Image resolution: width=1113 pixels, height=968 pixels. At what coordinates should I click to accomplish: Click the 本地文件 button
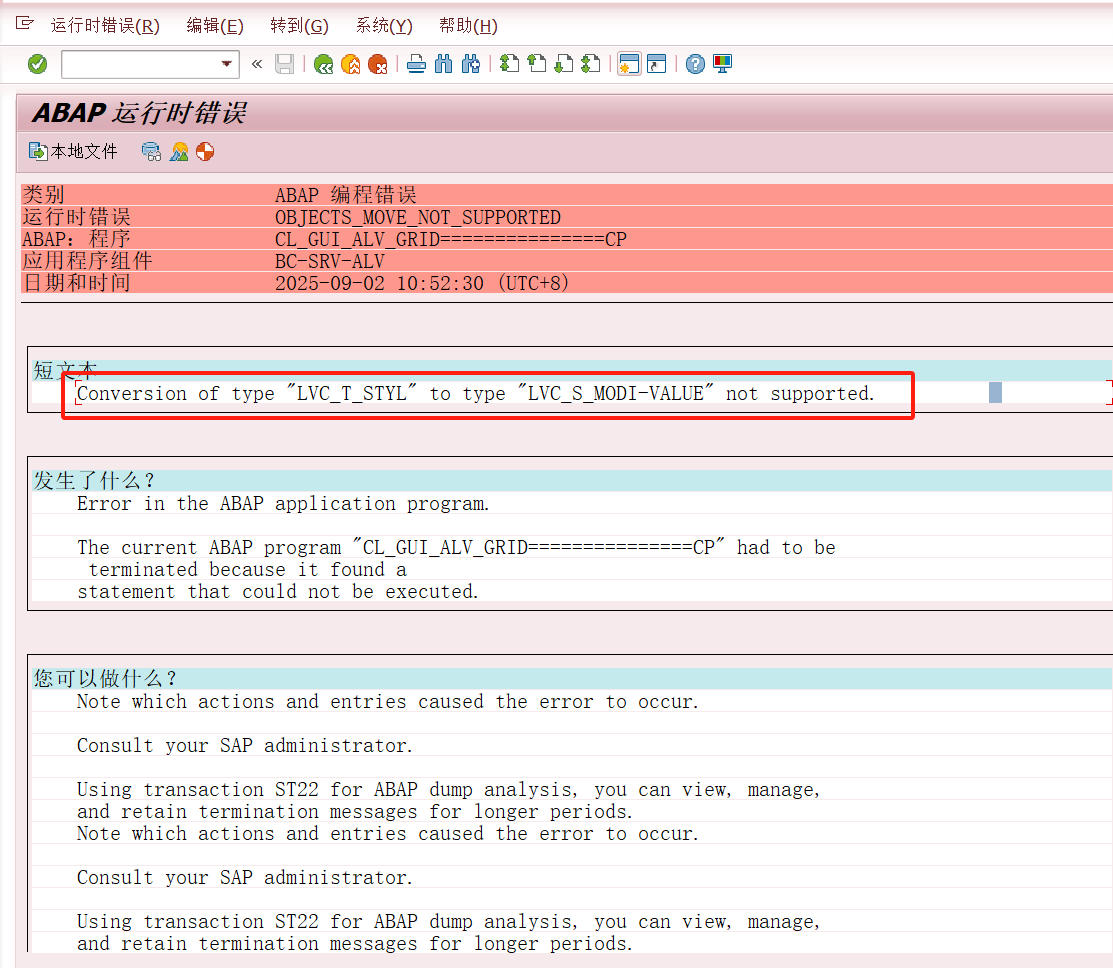pyautogui.click(x=73, y=151)
